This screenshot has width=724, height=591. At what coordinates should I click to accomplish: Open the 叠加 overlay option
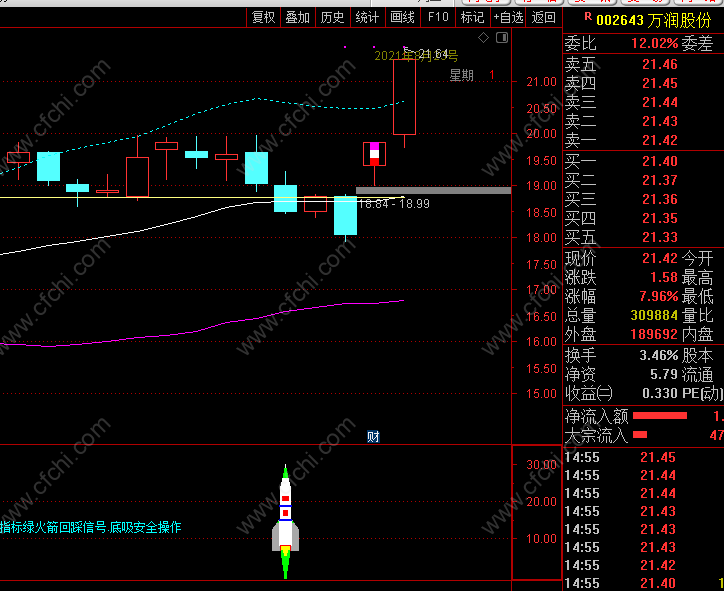click(297, 17)
